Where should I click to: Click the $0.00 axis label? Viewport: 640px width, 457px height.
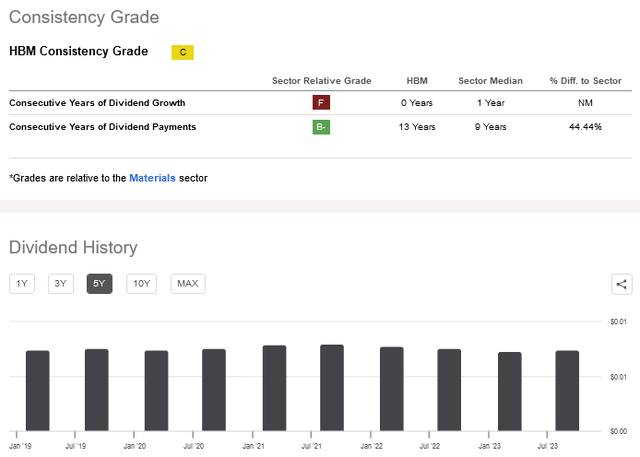point(618,431)
